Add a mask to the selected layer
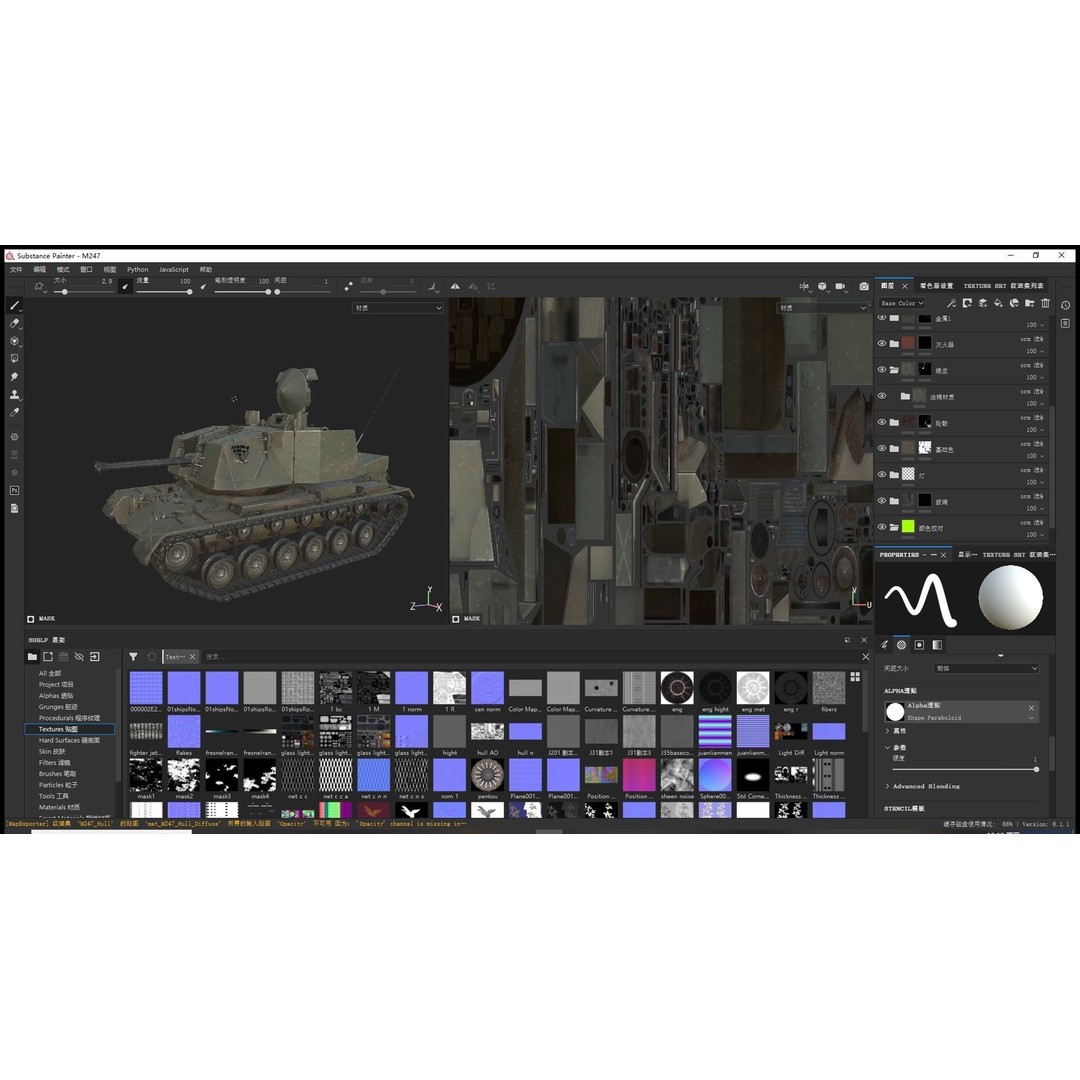 [967, 303]
